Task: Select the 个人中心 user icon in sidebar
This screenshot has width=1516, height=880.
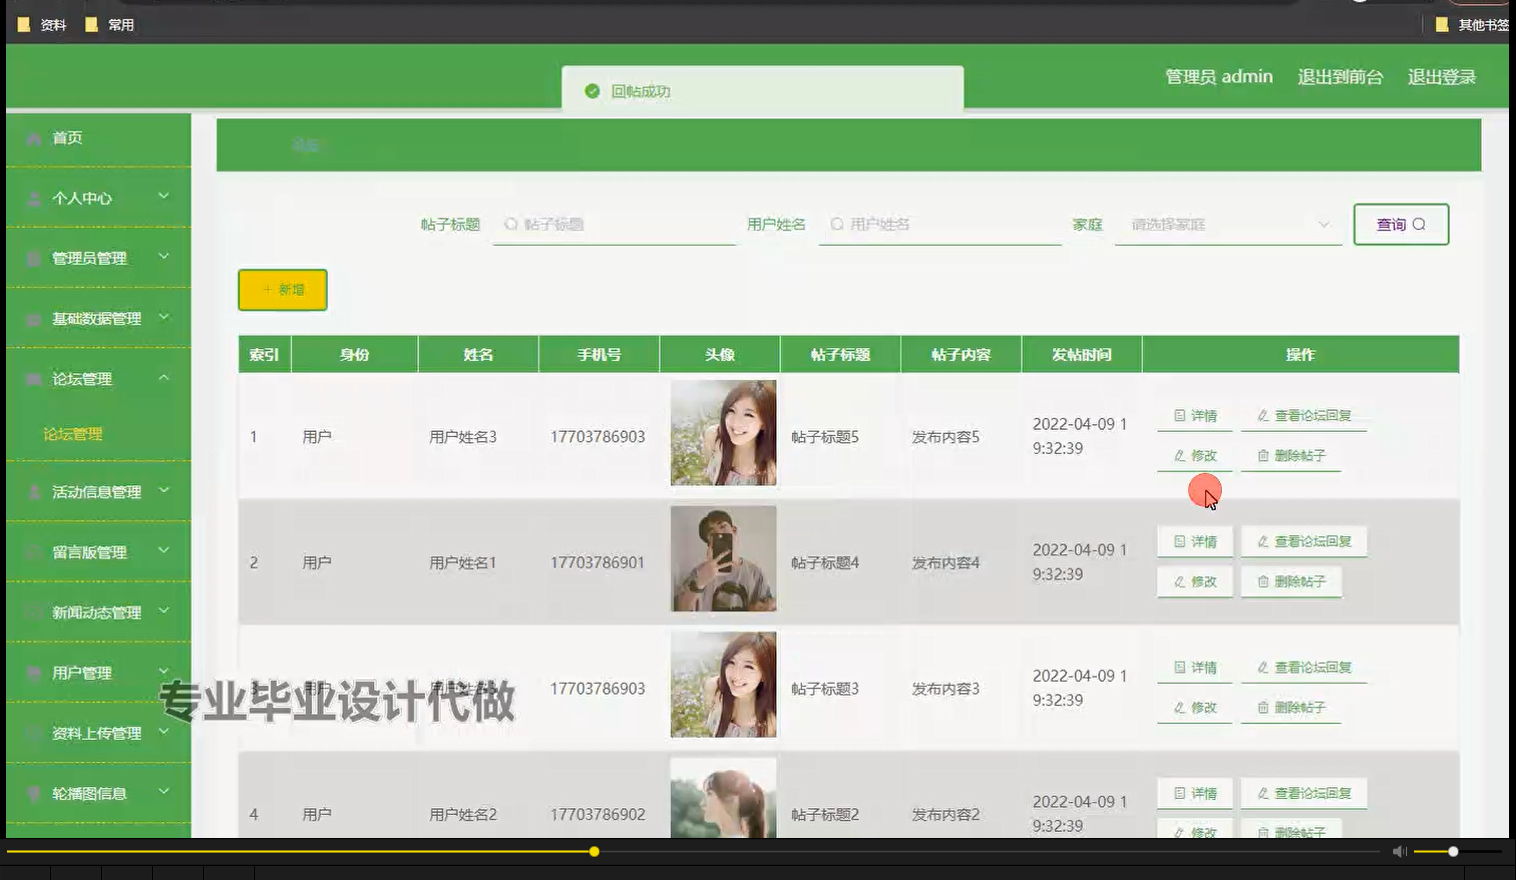Action: tap(33, 198)
